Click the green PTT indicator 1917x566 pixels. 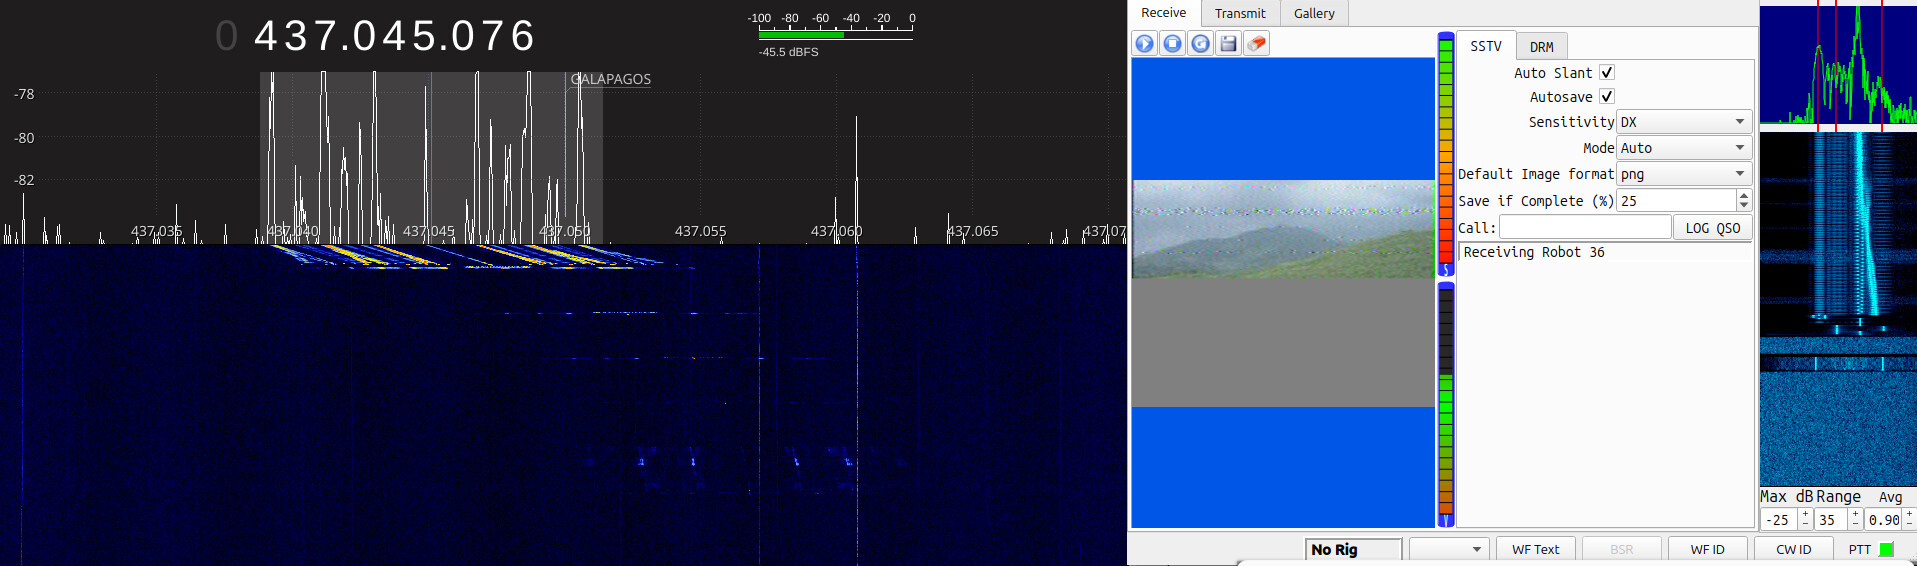(1886, 549)
